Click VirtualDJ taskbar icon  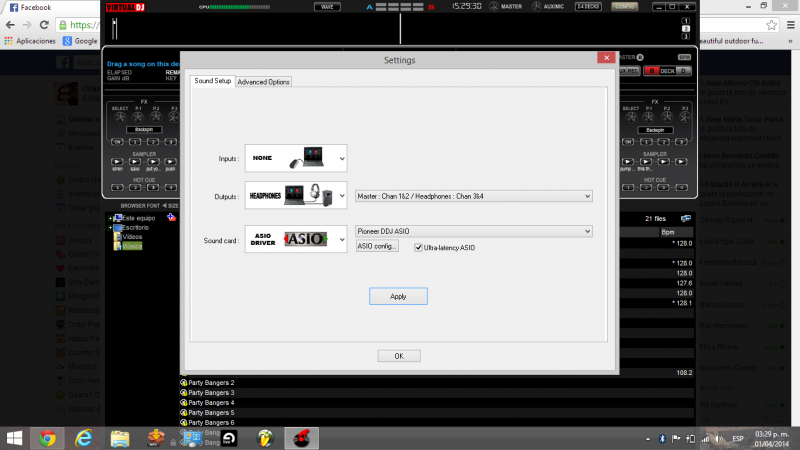click(x=302, y=438)
